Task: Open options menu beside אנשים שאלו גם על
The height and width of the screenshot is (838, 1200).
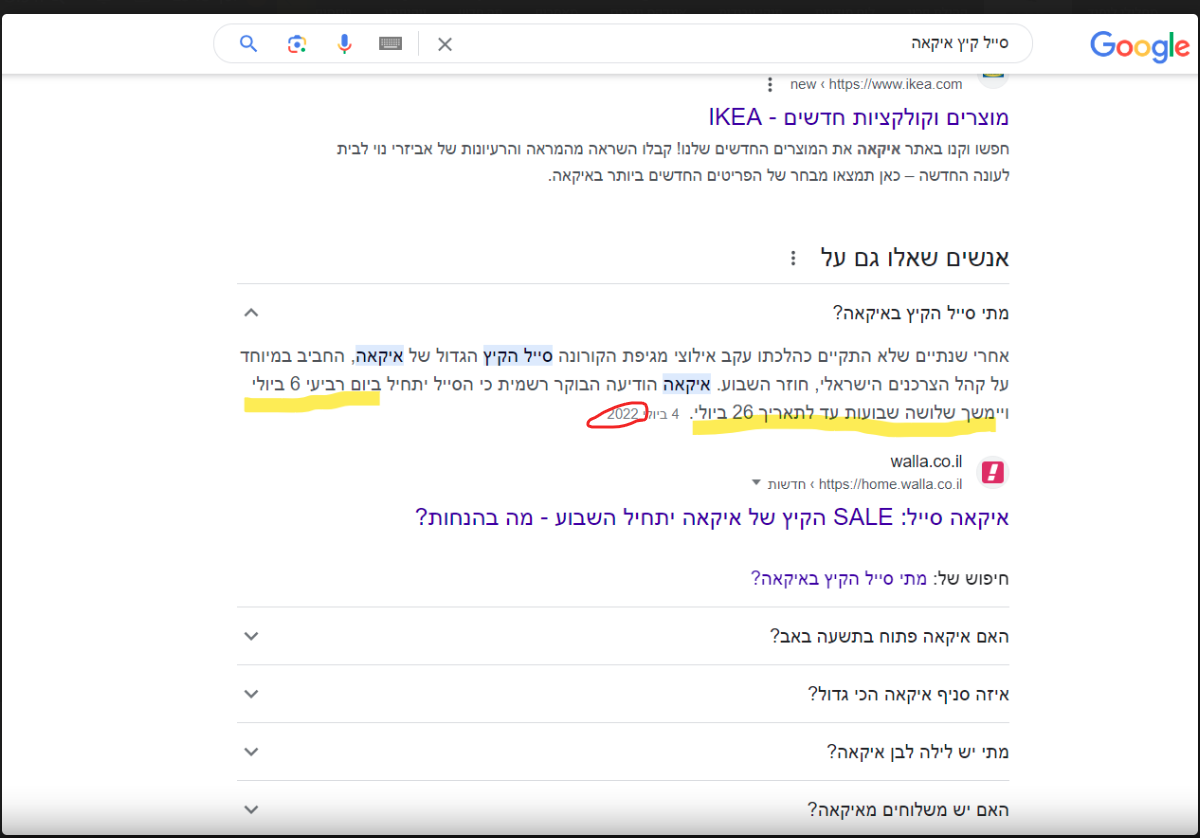Action: [x=793, y=258]
